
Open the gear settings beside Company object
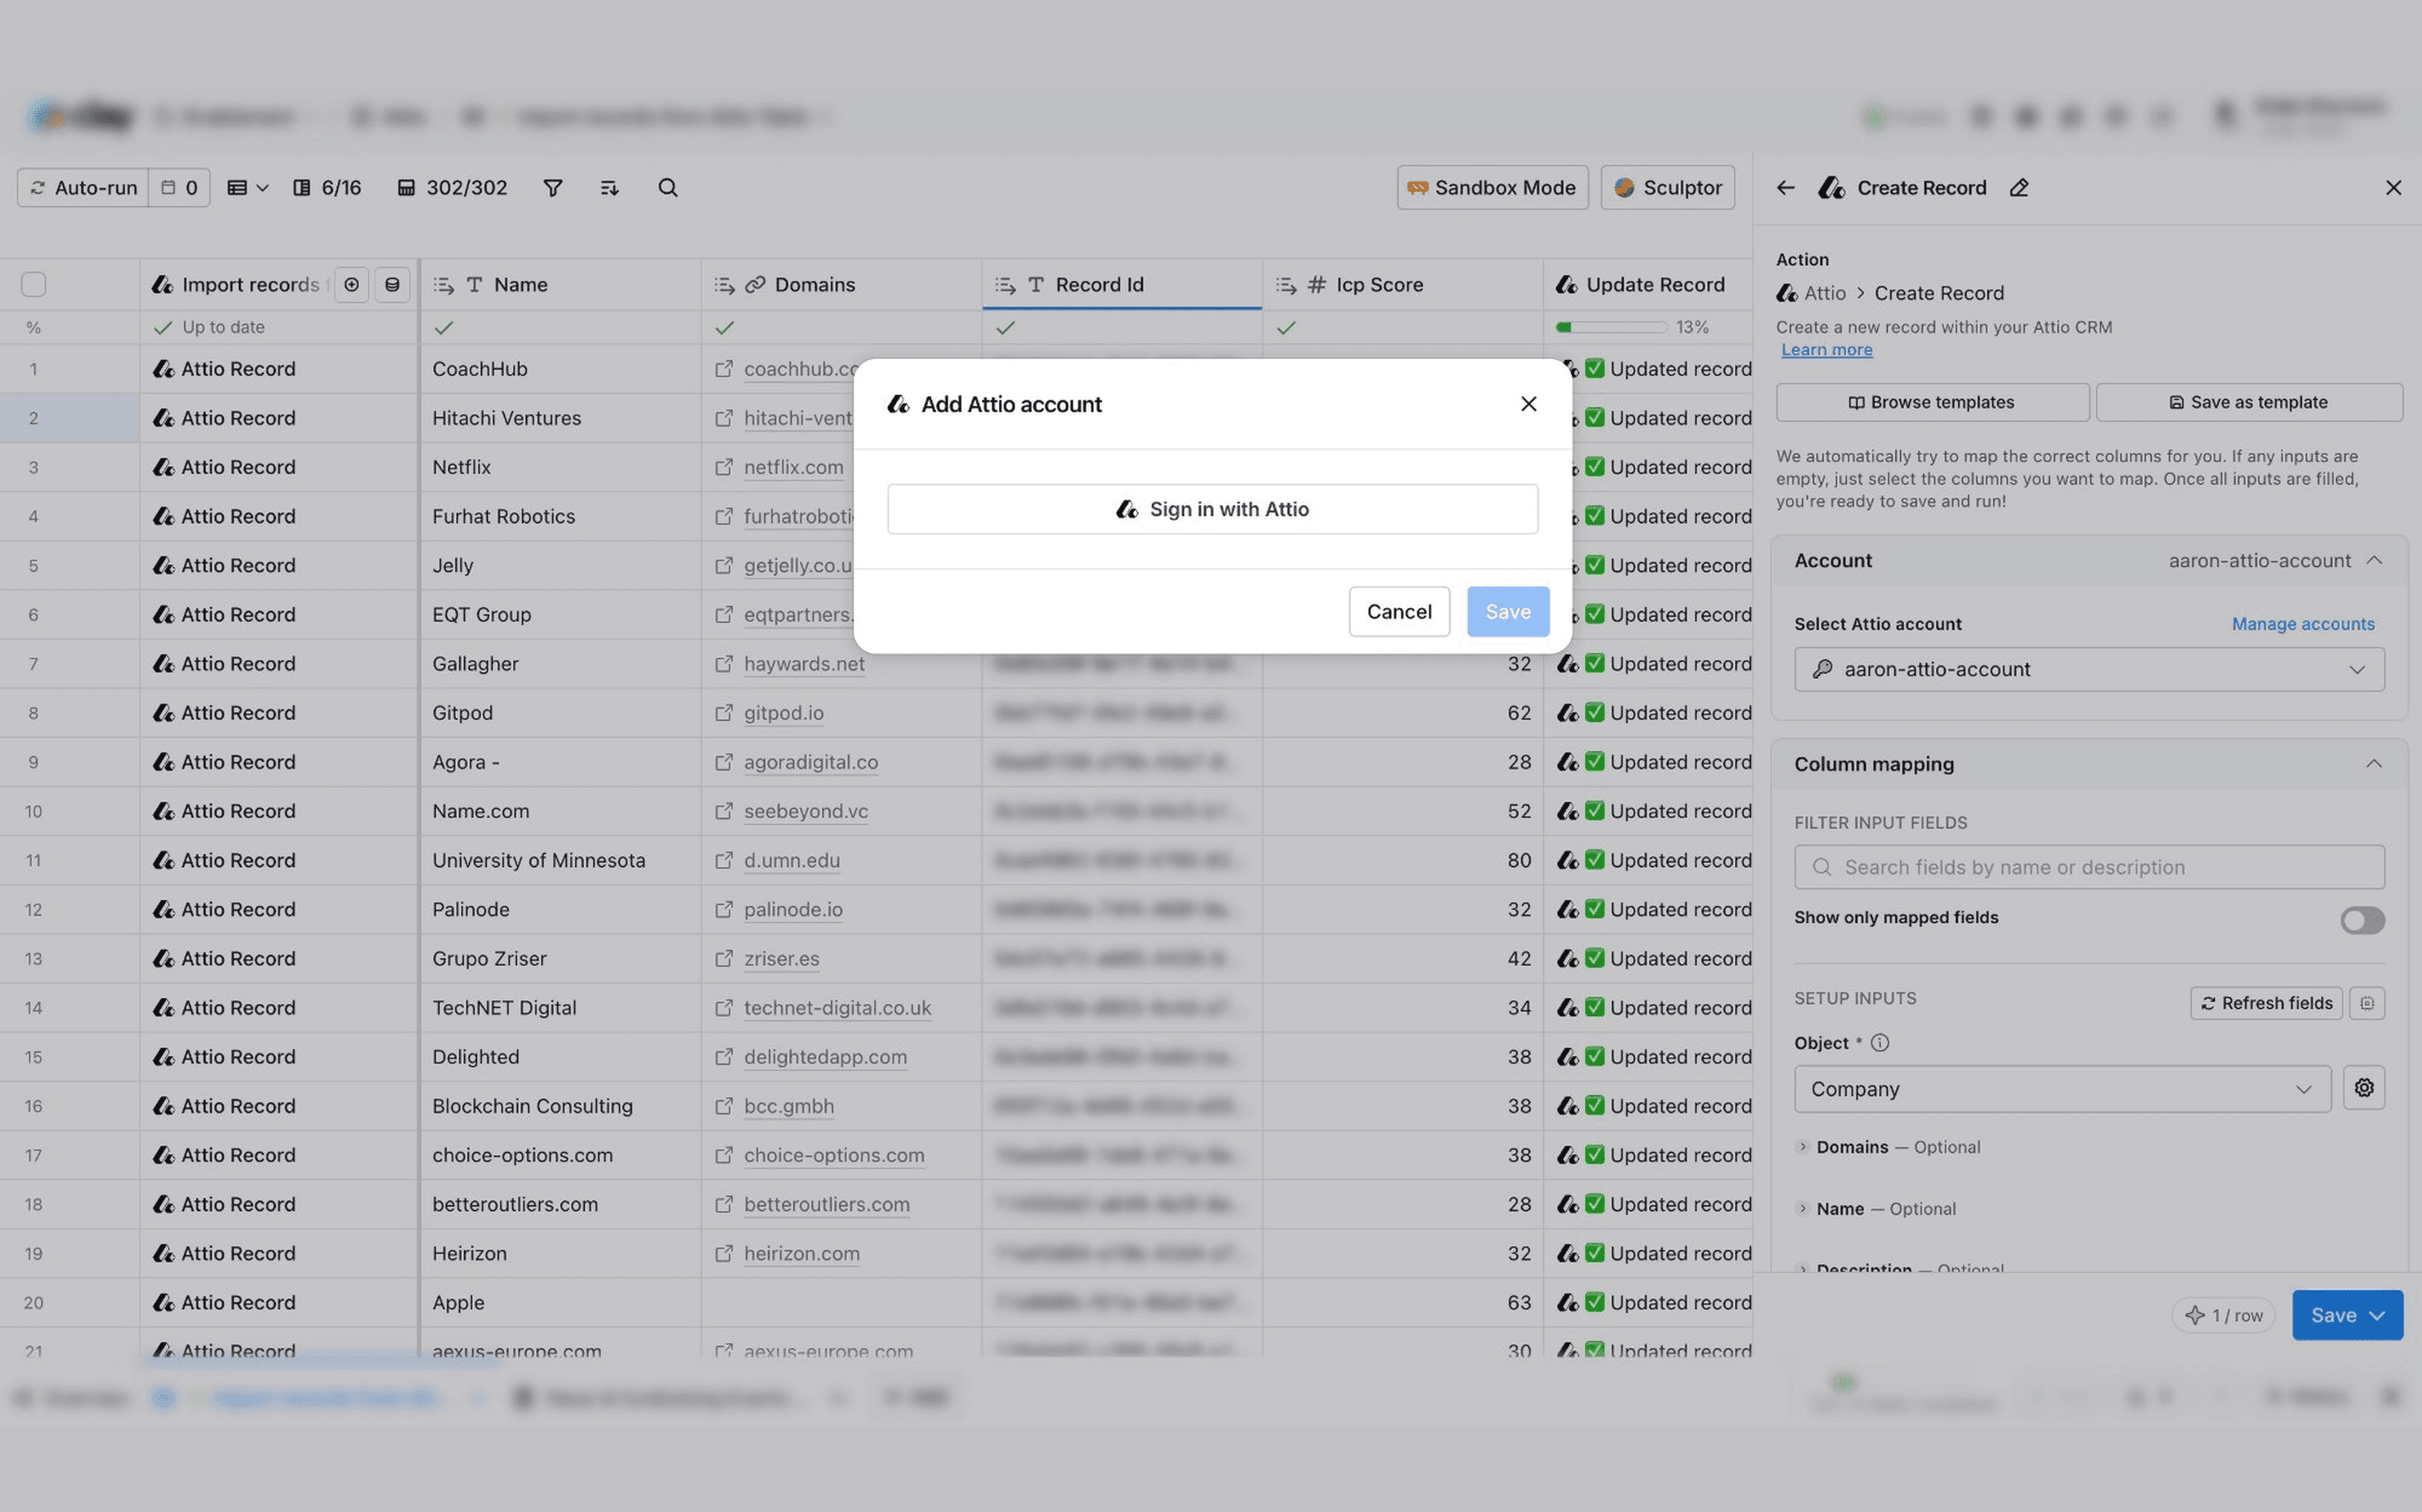coord(2363,1088)
